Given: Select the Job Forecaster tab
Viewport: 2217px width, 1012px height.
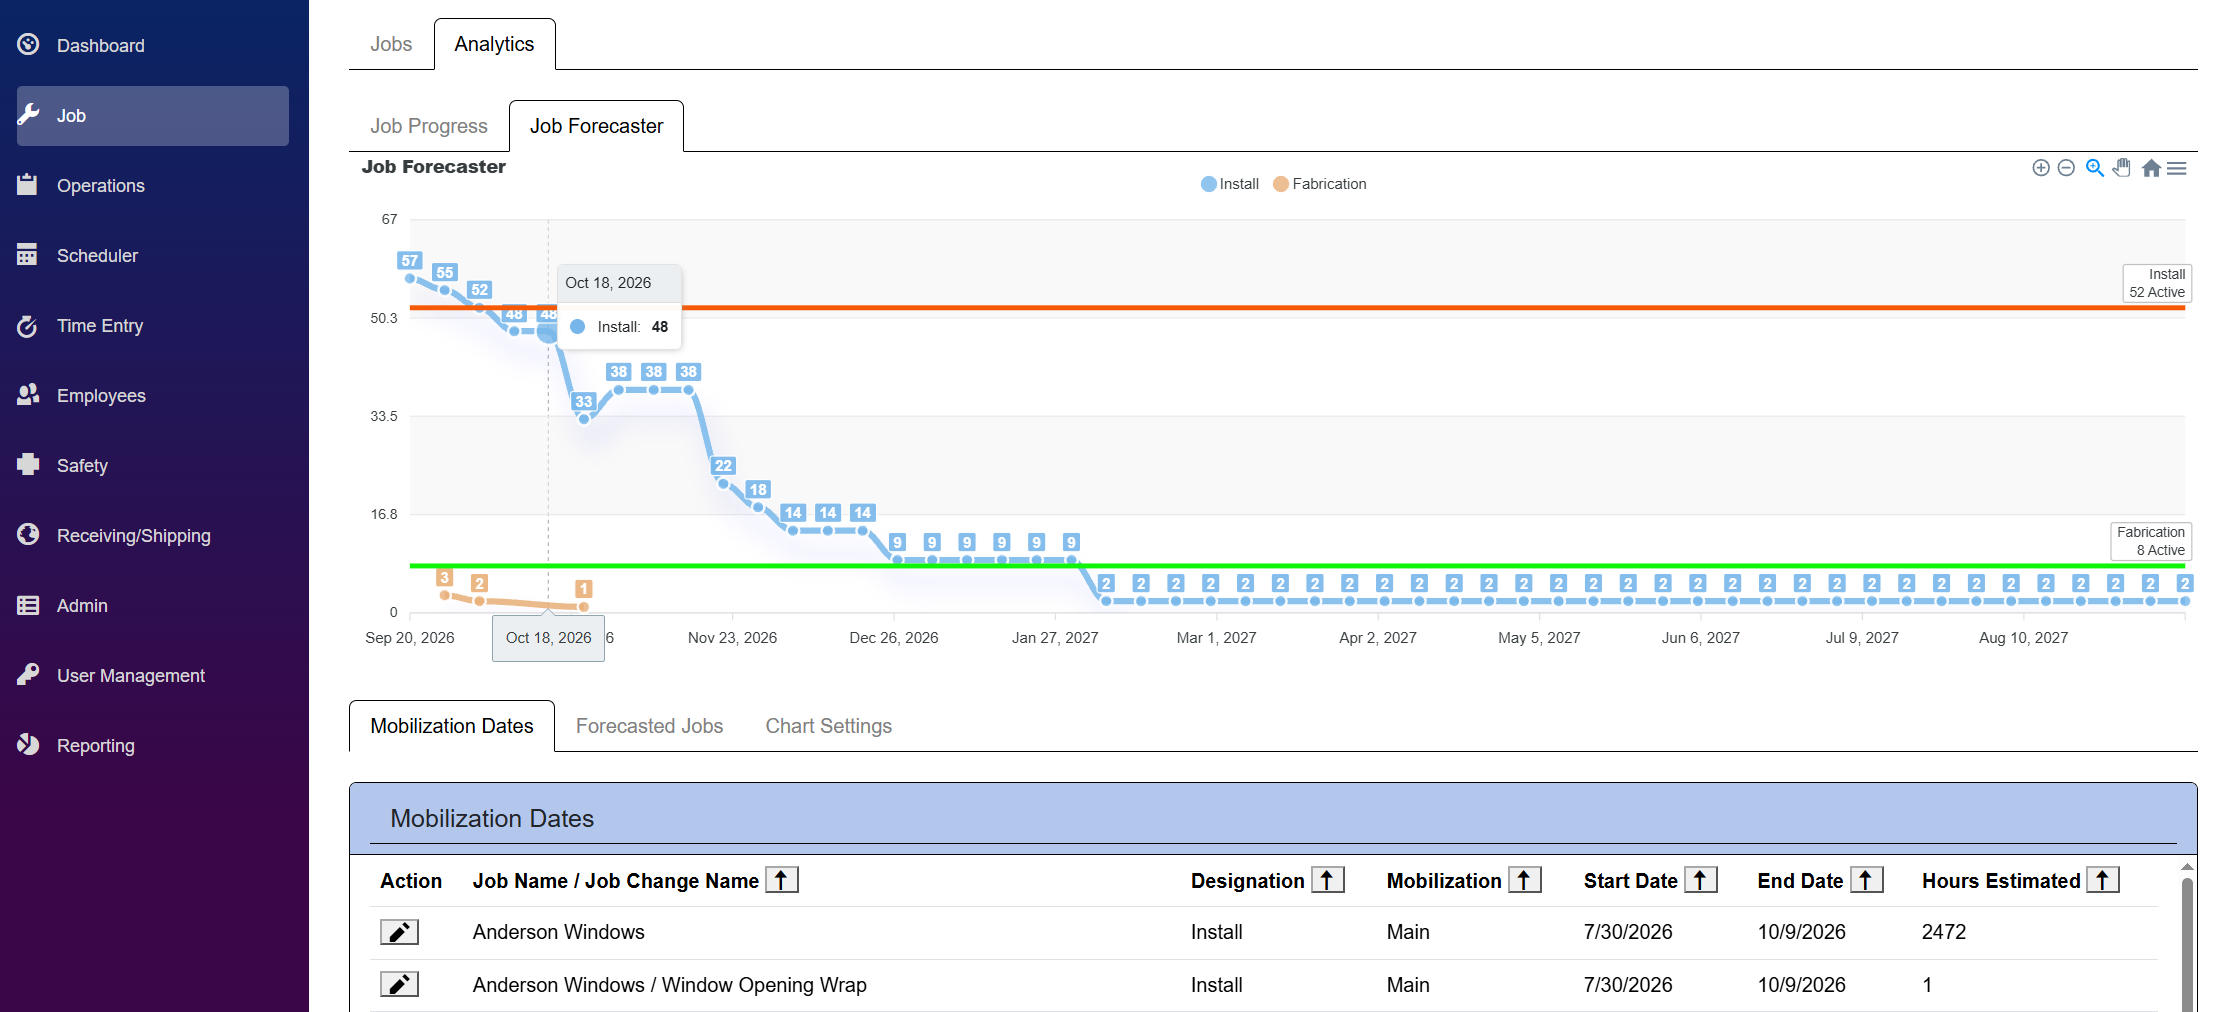Looking at the screenshot, I should coord(596,126).
